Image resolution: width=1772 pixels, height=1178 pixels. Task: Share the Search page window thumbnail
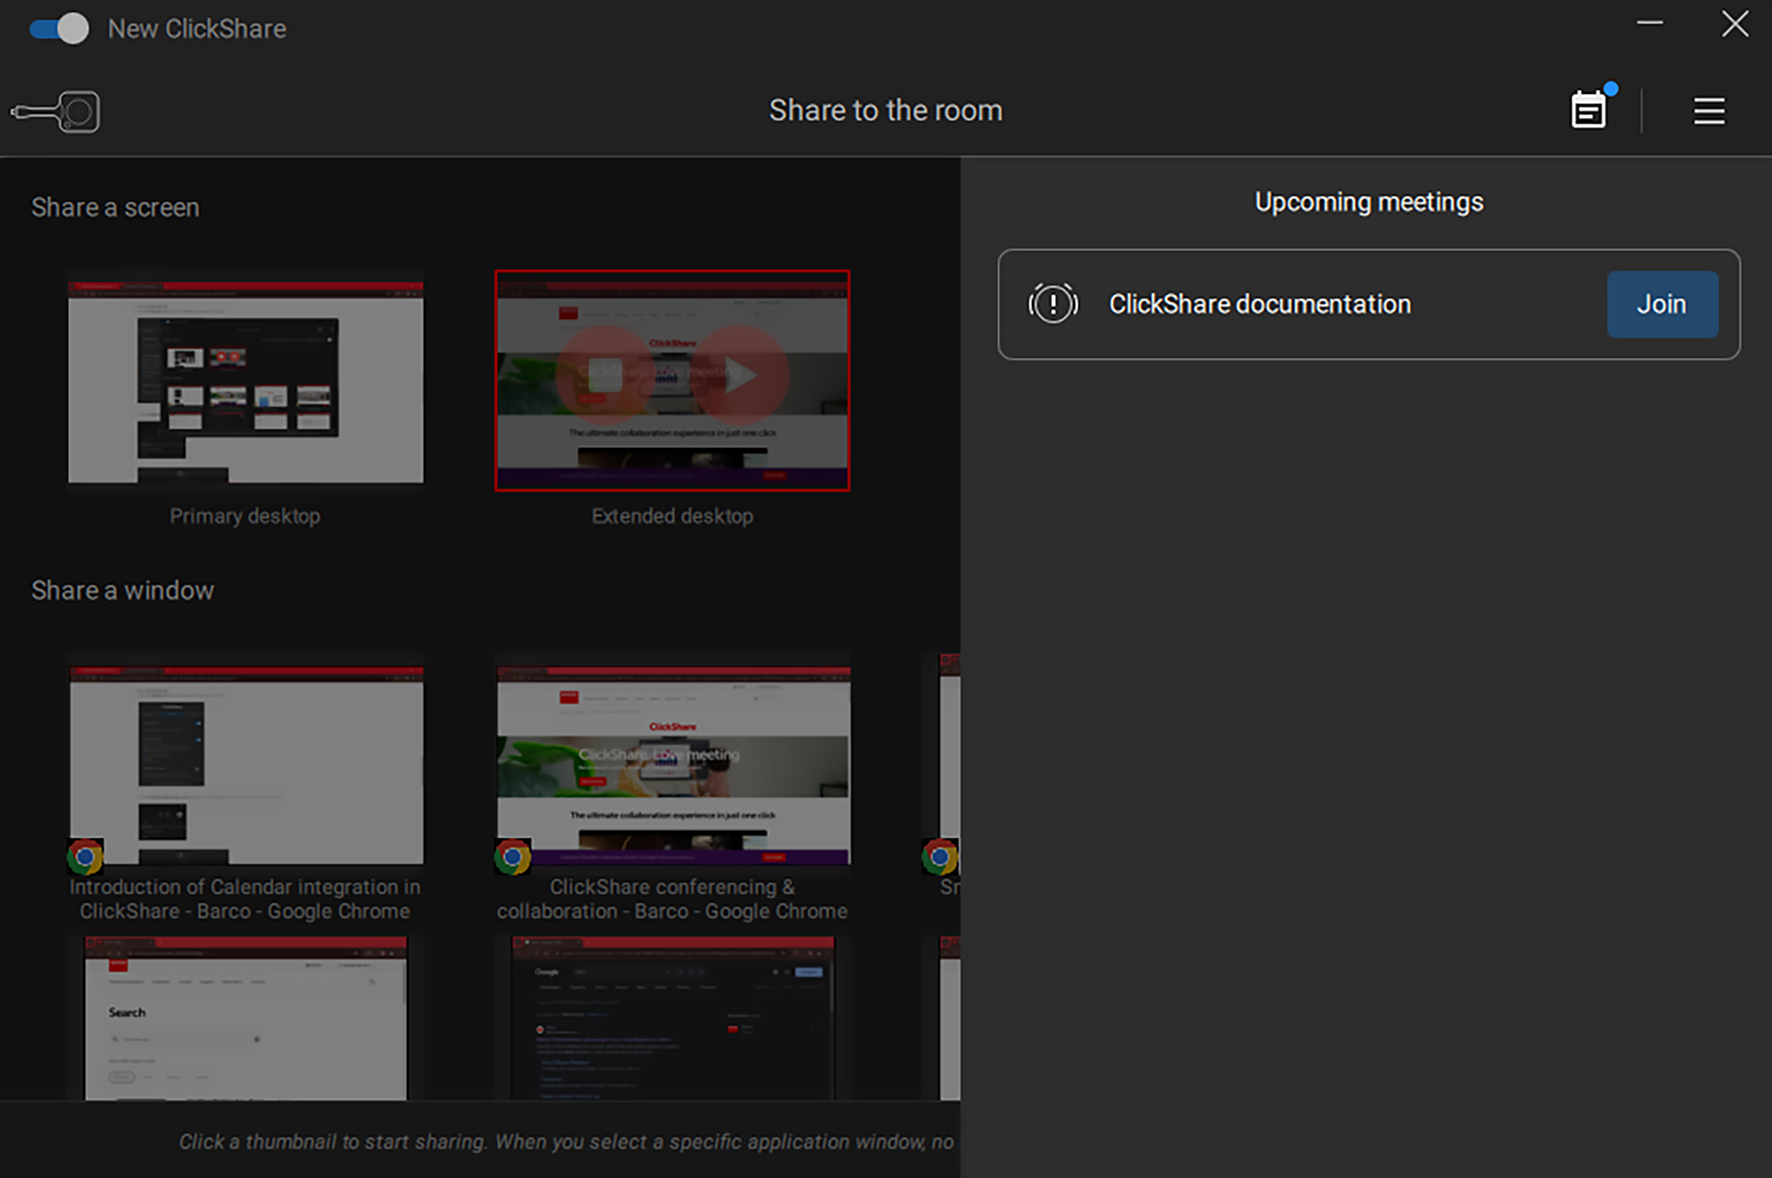pos(245,1020)
